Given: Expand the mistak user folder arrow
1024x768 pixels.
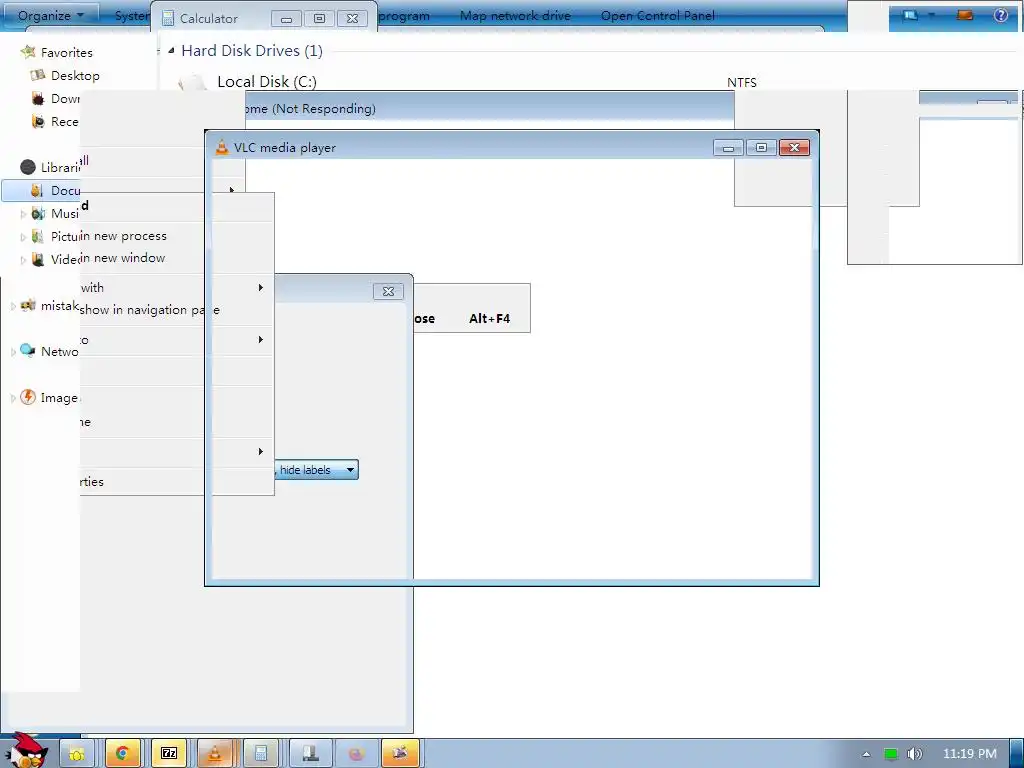Looking at the screenshot, I should [x=13, y=306].
